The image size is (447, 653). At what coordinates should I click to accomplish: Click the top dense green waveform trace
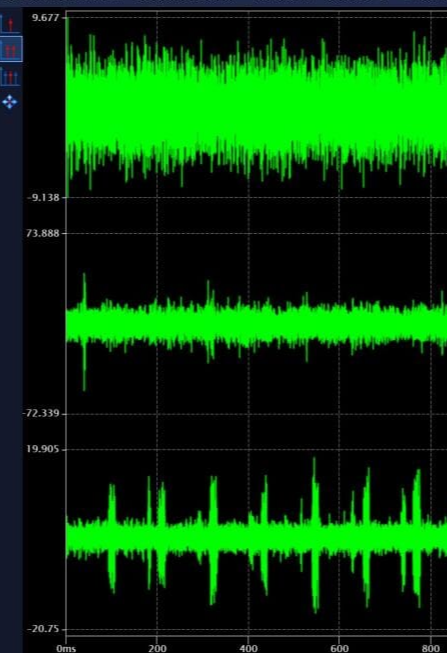[256, 110]
